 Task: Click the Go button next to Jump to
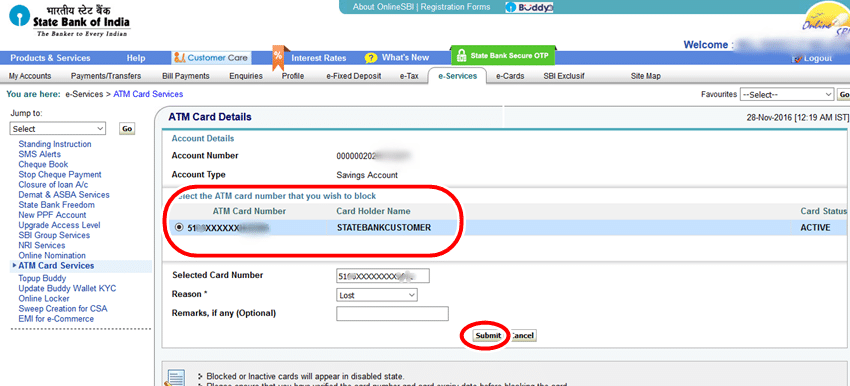(127, 129)
